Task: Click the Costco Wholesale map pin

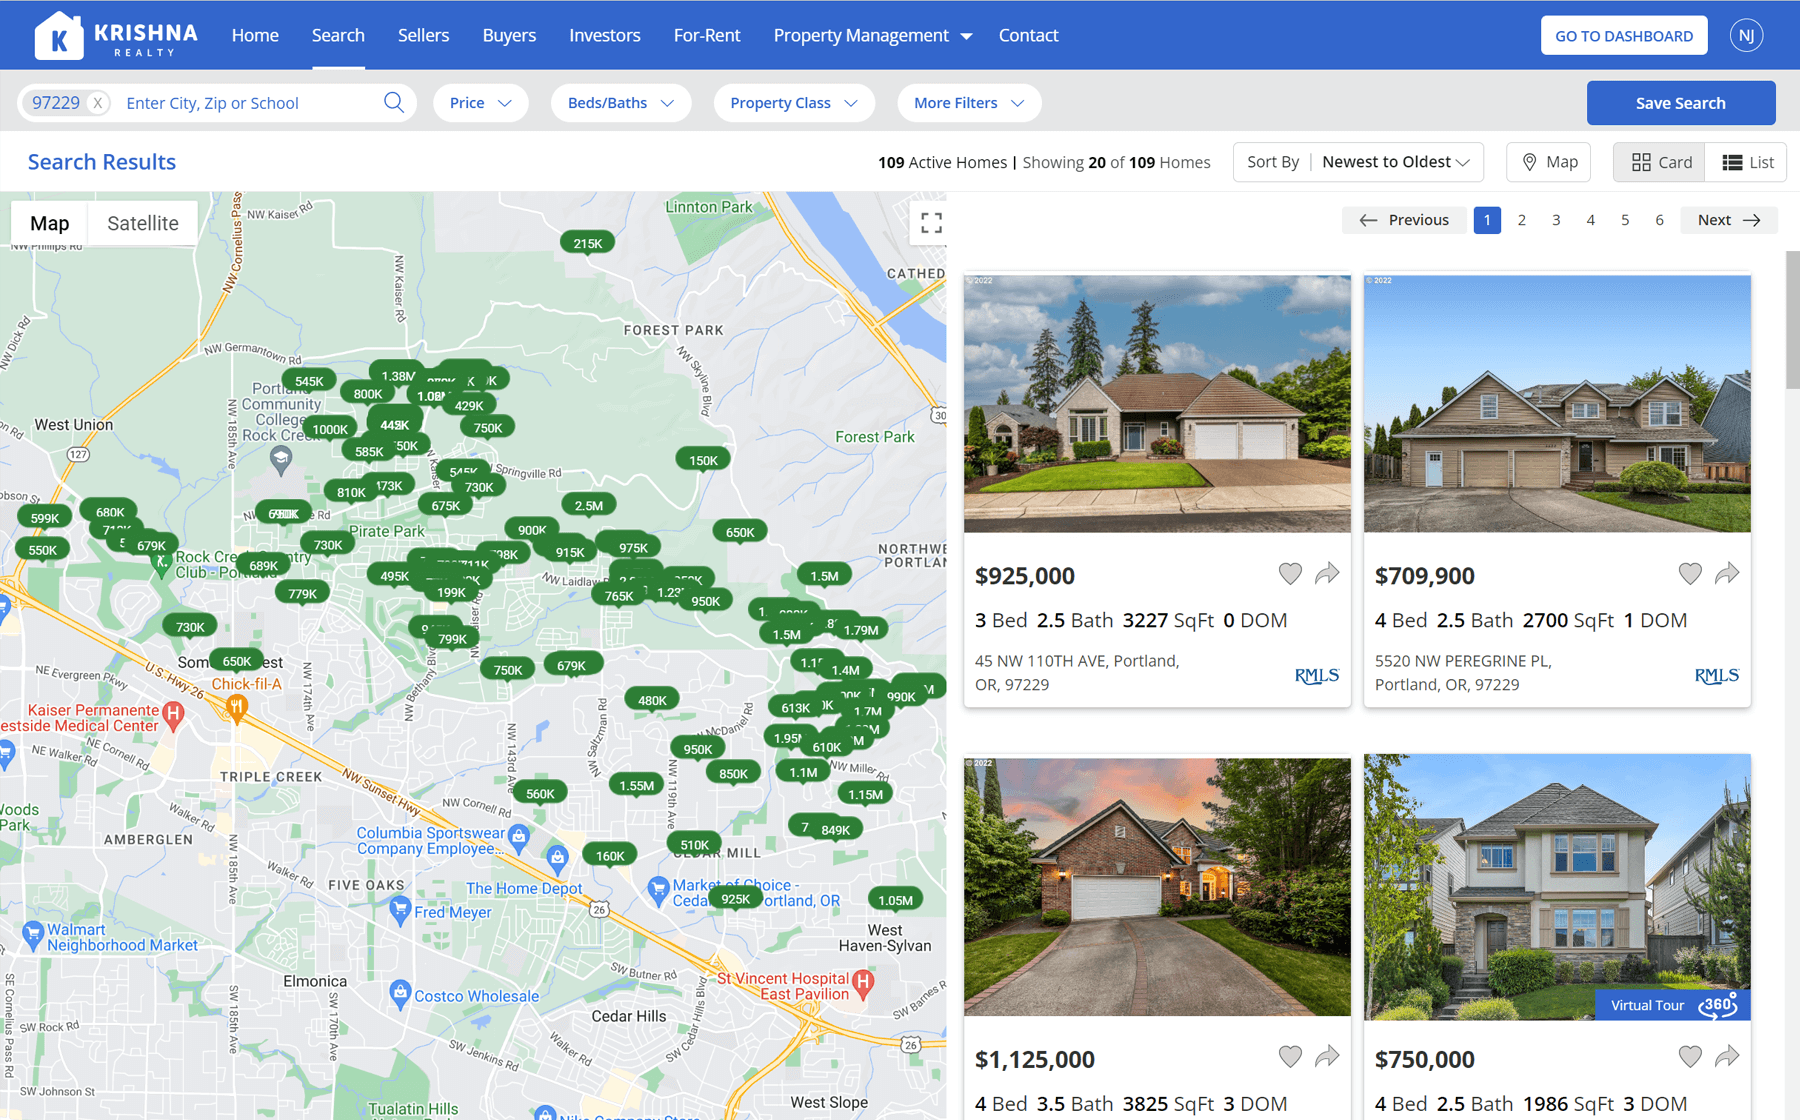Action: (x=400, y=993)
